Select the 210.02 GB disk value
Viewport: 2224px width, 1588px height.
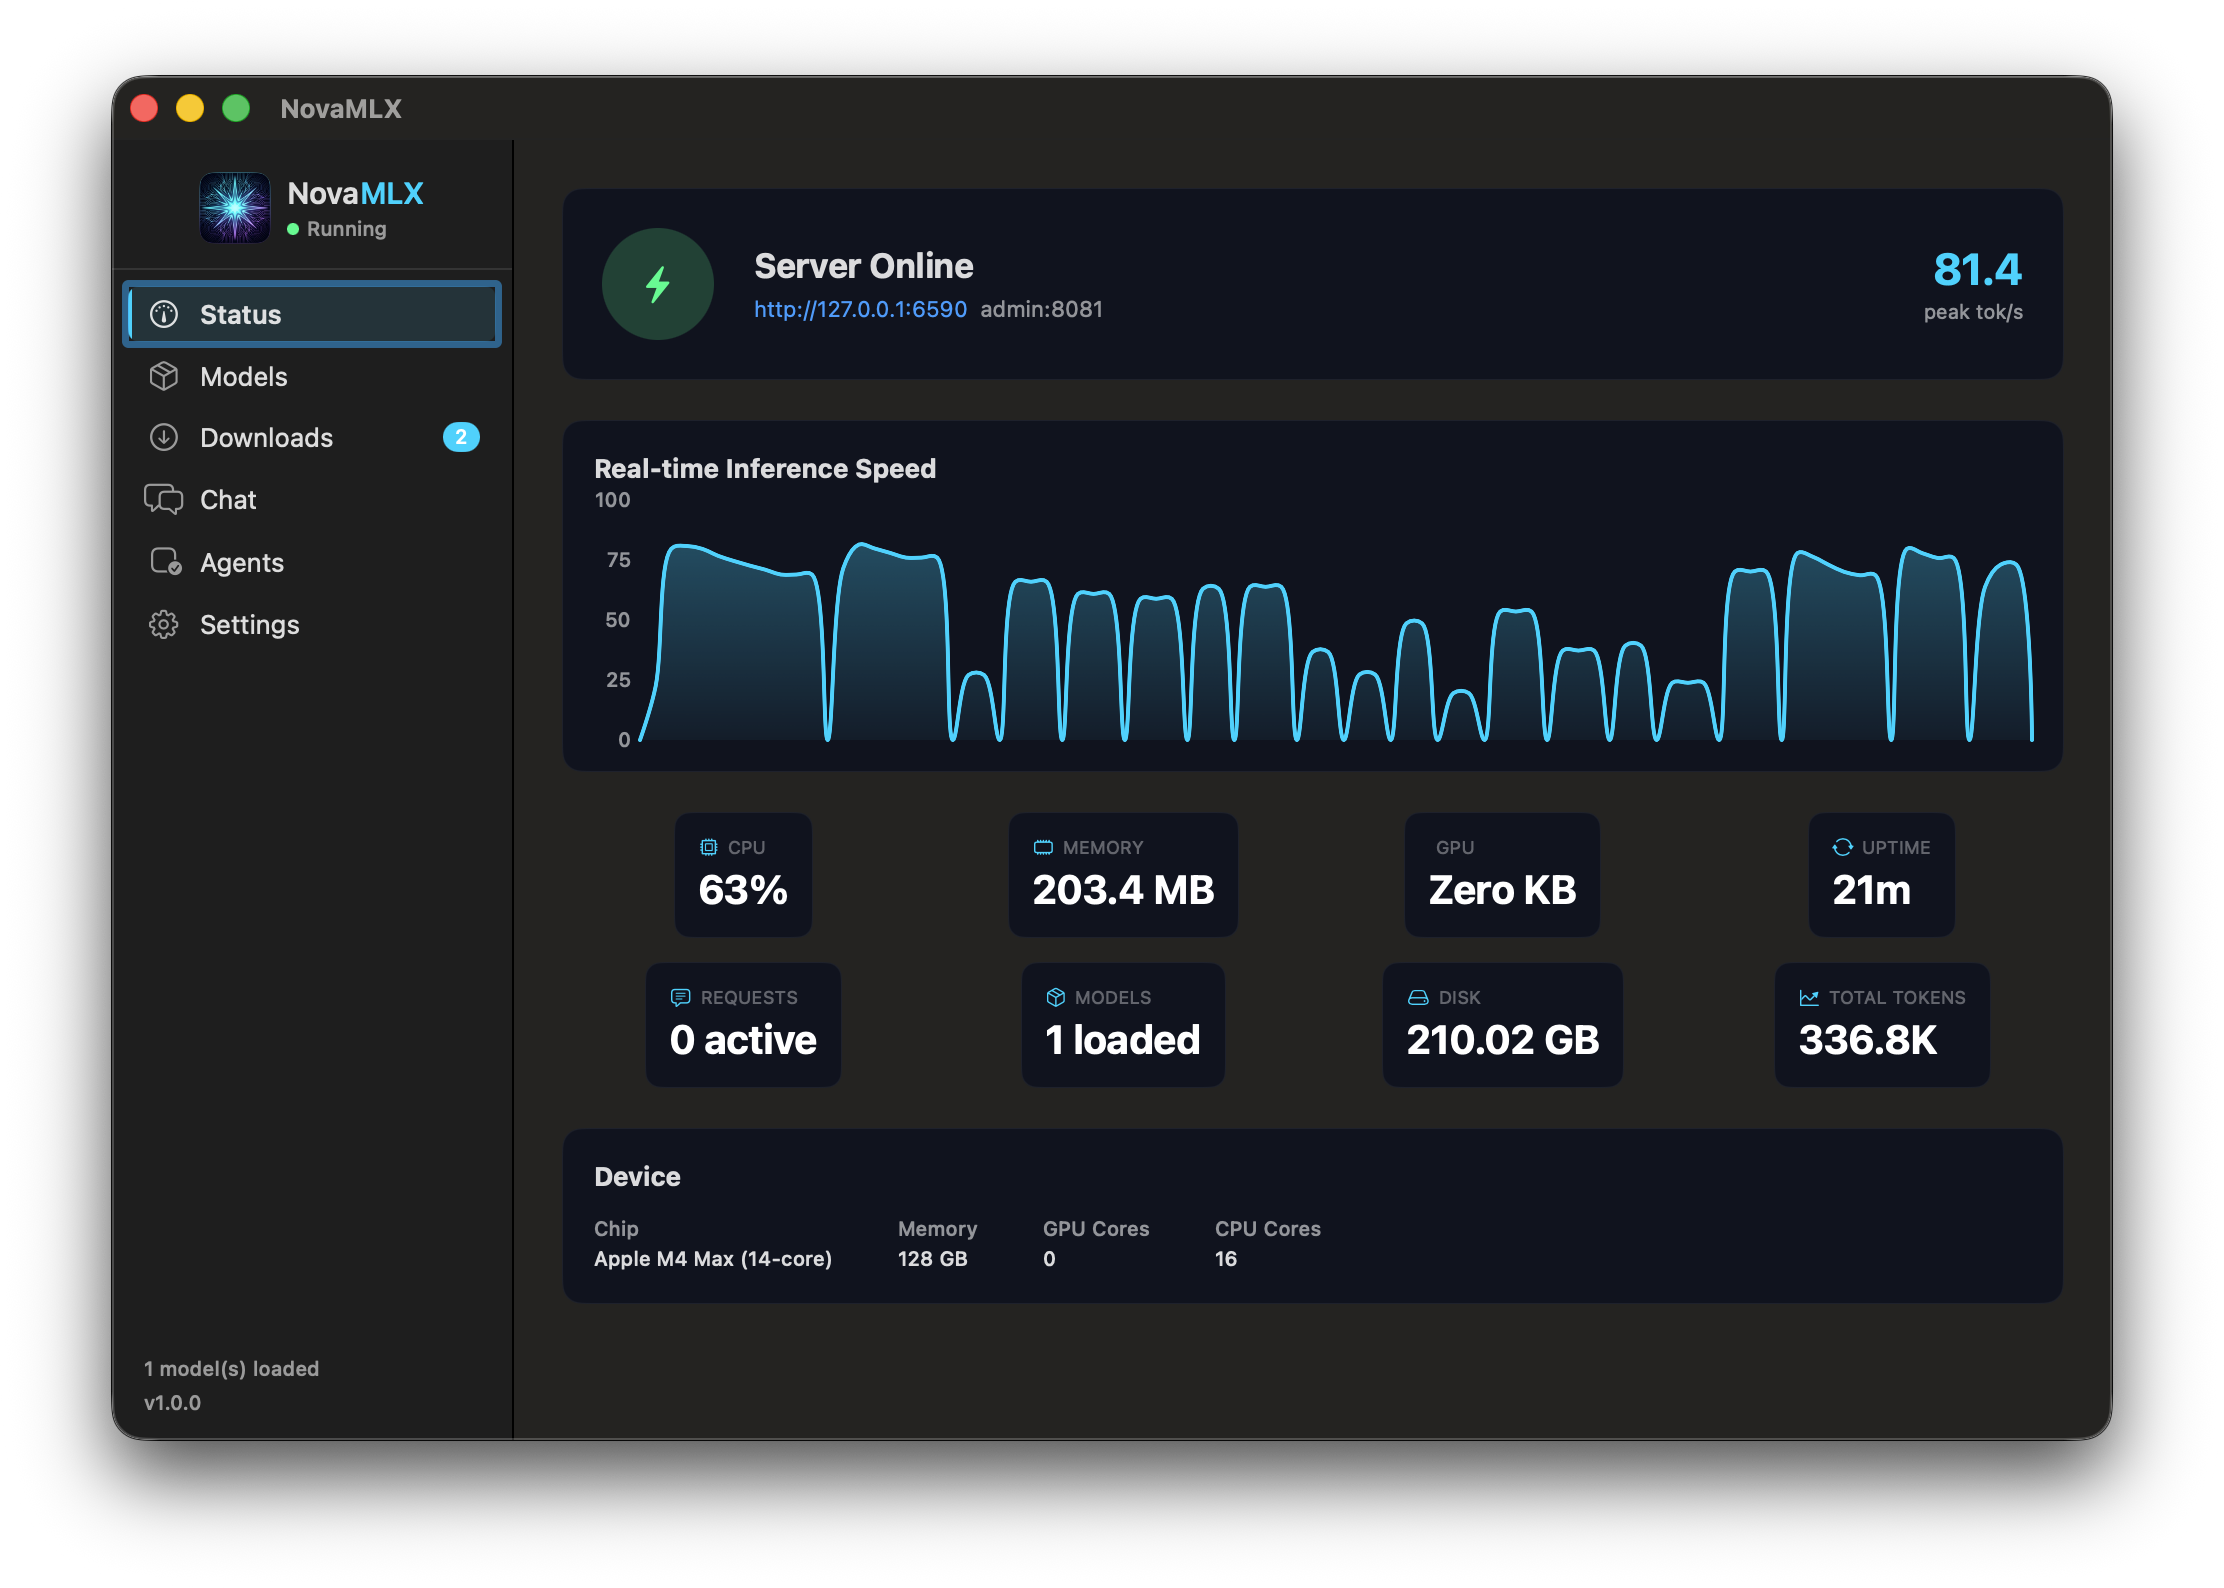tap(1503, 1040)
